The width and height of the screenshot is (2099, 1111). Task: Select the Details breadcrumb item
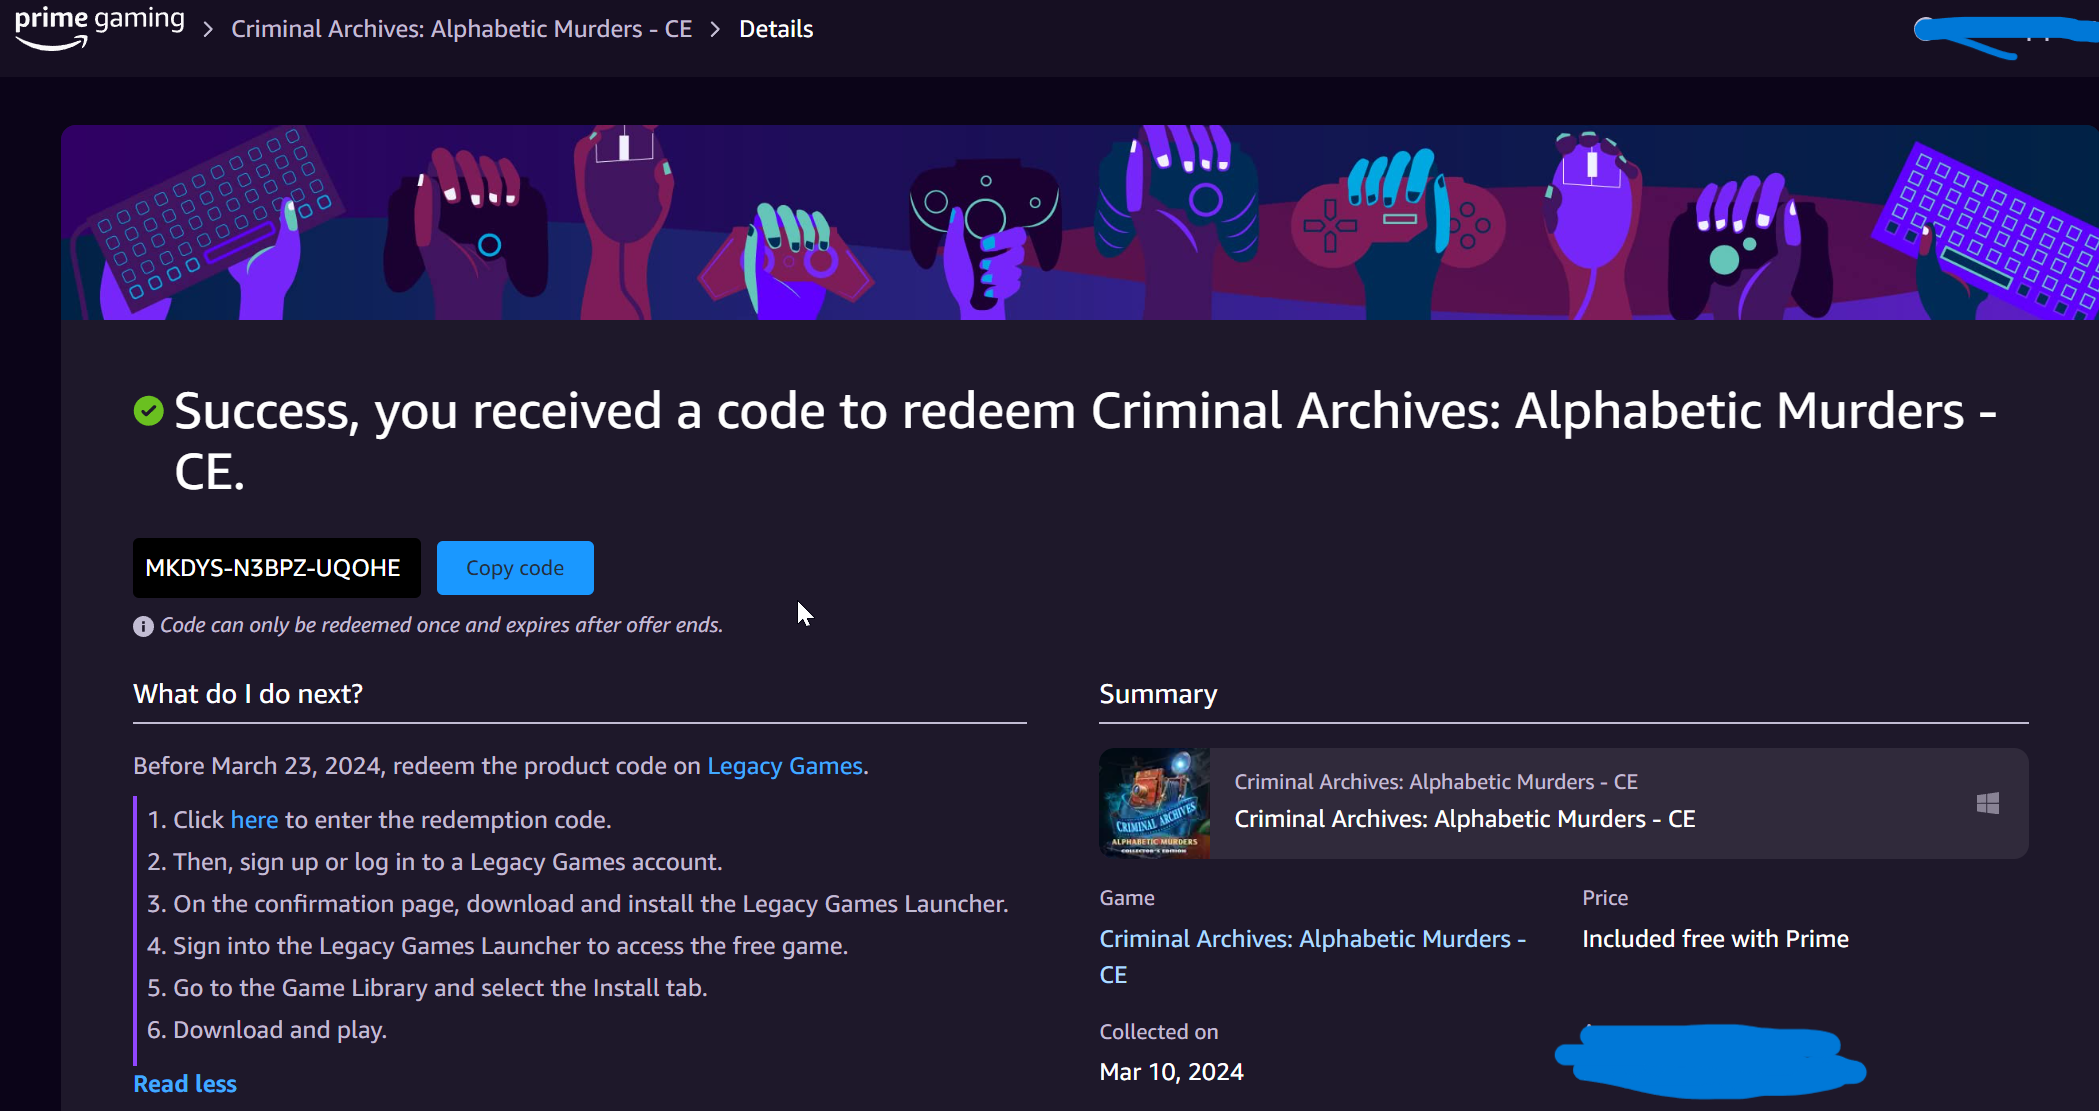(776, 29)
